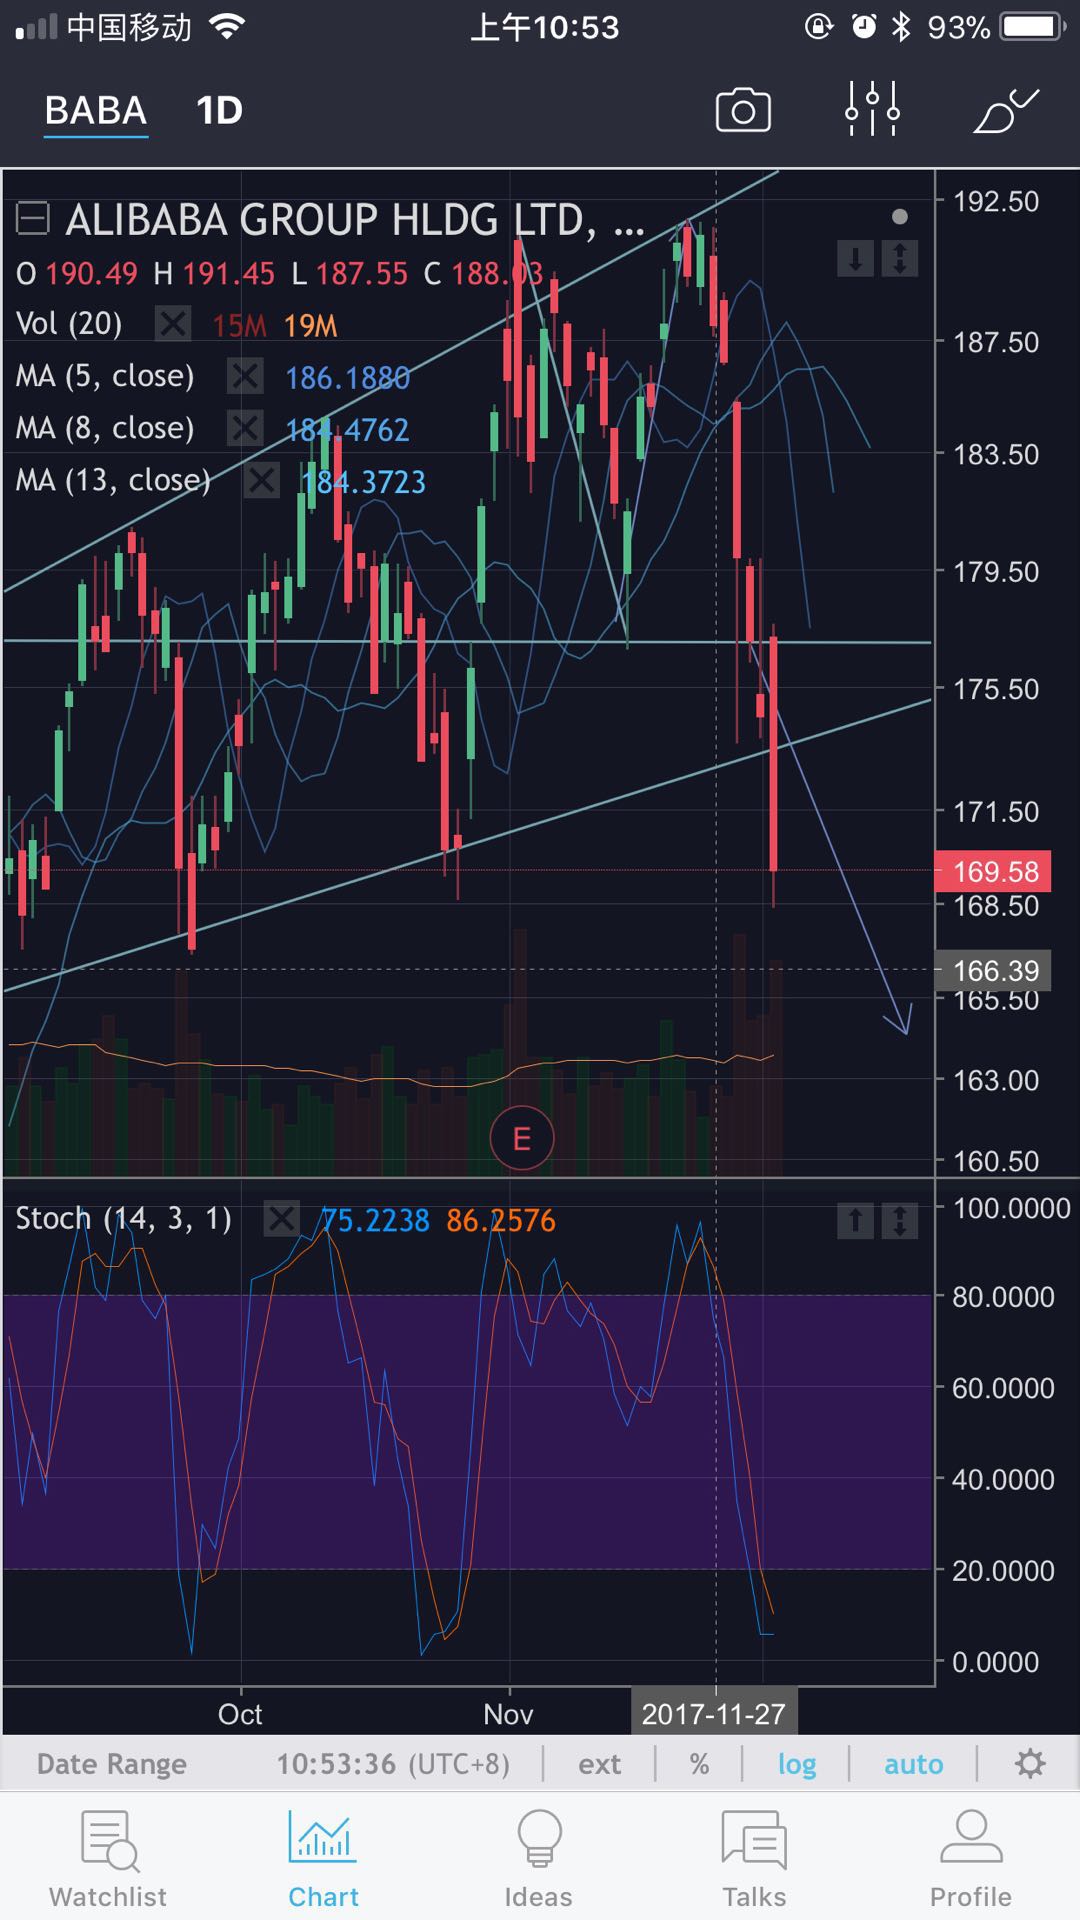Tap the Vol (20) indicator label

pos(69,324)
